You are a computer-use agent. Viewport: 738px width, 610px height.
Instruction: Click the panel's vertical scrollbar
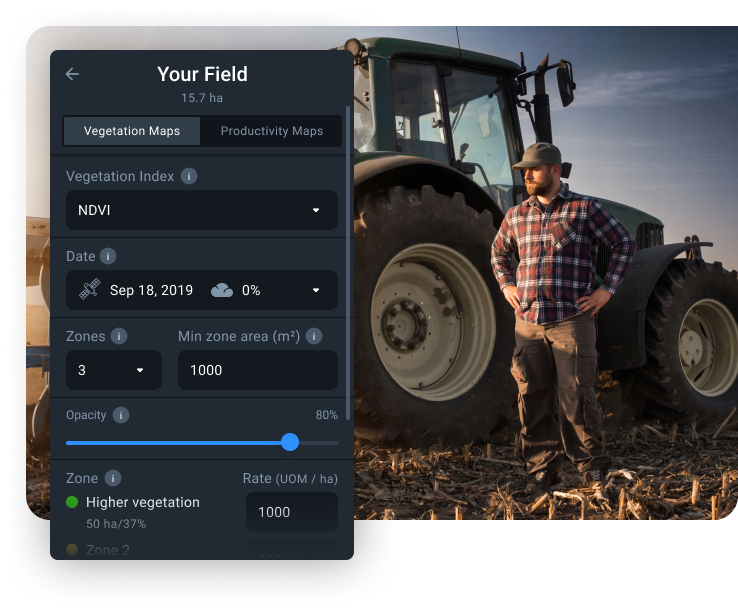tap(348, 263)
